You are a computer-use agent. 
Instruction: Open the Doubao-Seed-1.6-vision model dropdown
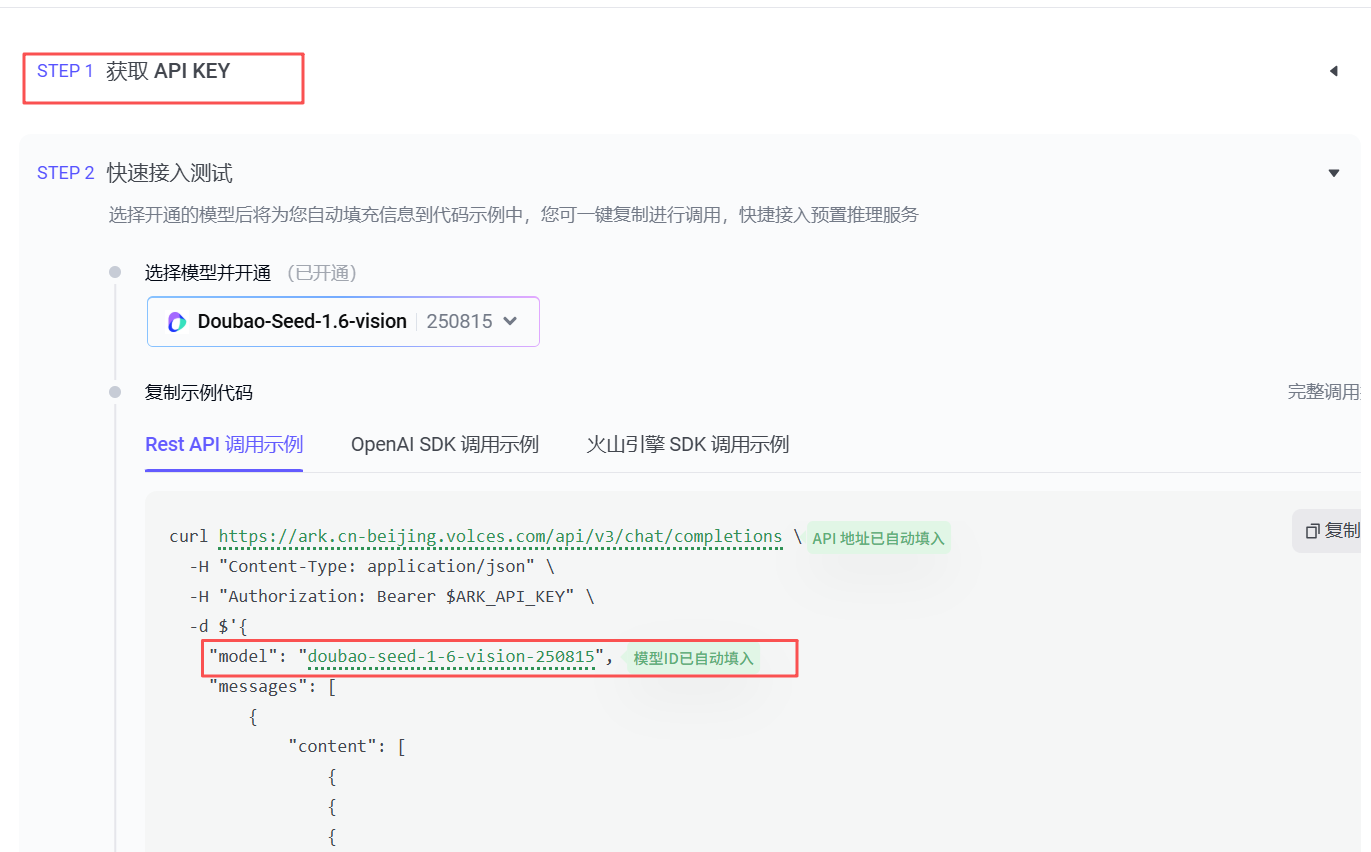pyautogui.click(x=343, y=321)
